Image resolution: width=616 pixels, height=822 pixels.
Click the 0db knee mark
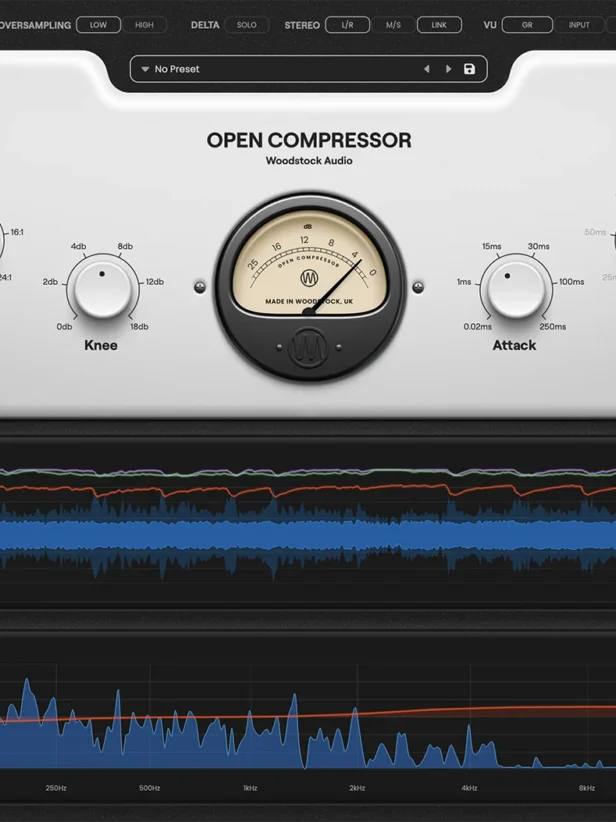click(x=64, y=327)
